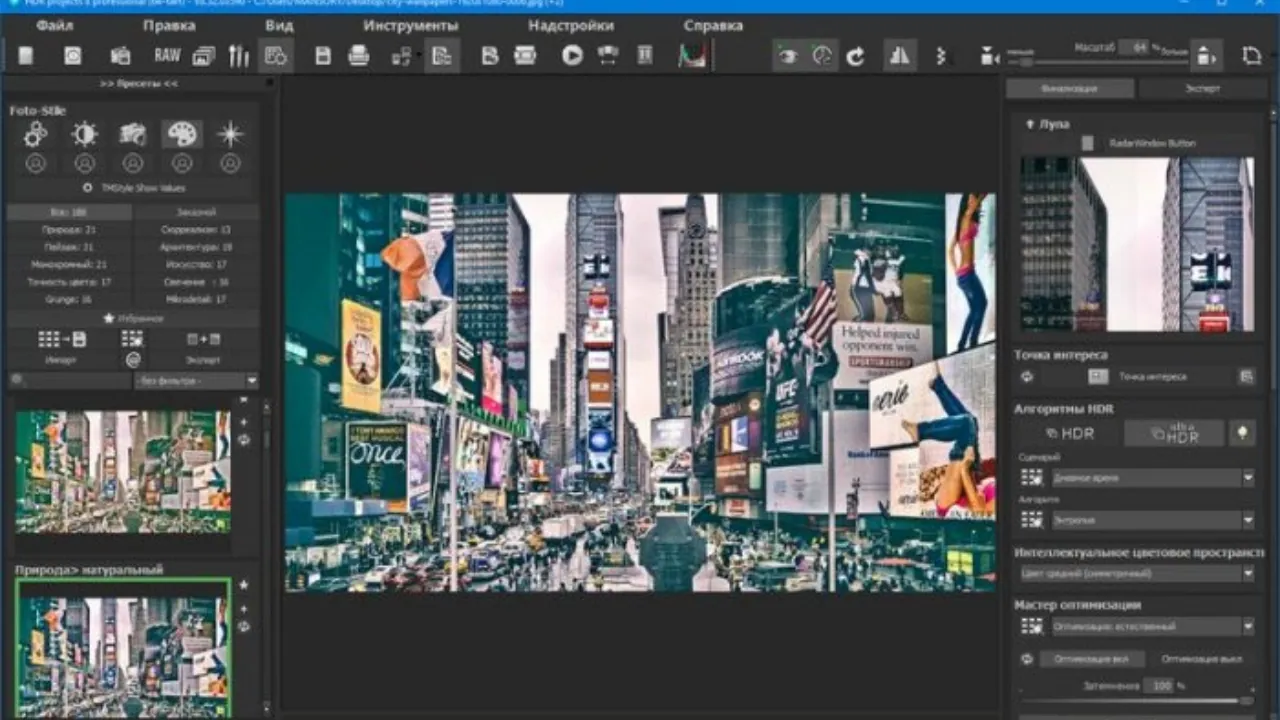Open the Файл menu
Screen dimensions: 1280x720
[x=54, y=25]
